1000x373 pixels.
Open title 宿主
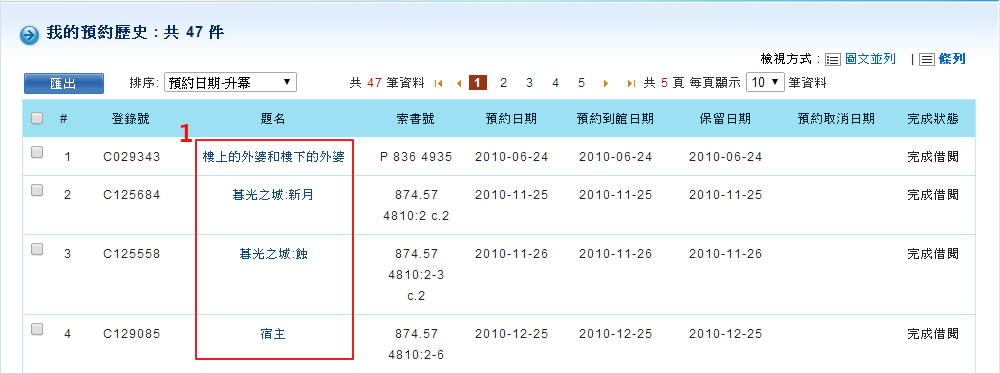(274, 333)
